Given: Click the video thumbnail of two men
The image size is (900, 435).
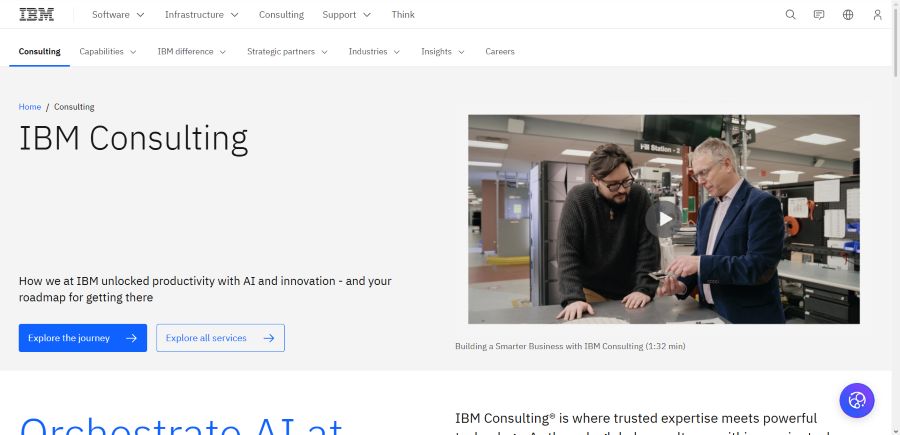Looking at the screenshot, I should click(664, 219).
